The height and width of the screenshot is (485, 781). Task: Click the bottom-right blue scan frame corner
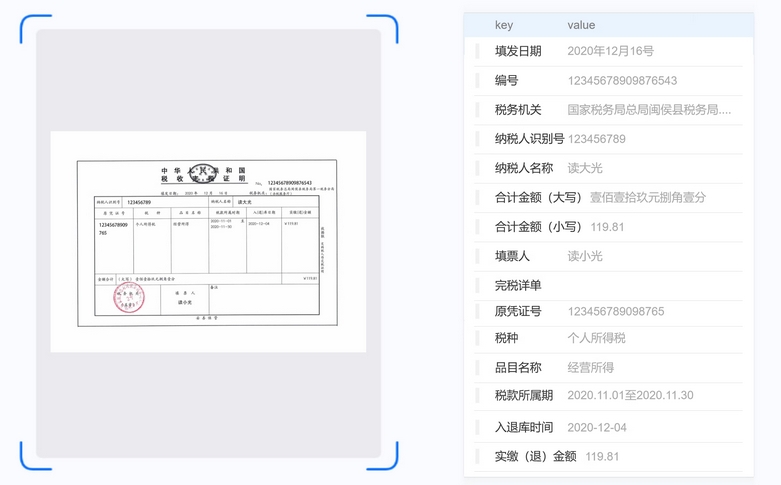(x=383, y=456)
